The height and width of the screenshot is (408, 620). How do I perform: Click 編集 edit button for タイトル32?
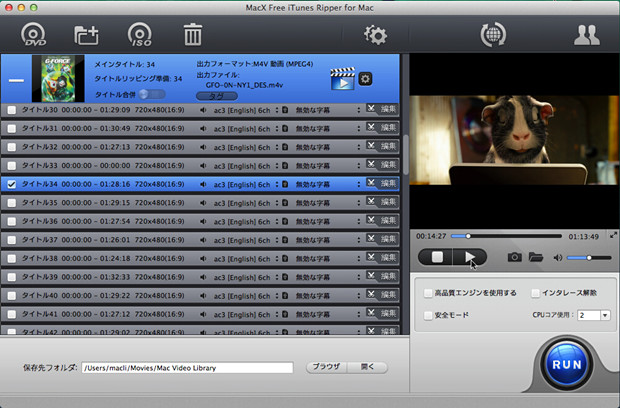[388, 146]
